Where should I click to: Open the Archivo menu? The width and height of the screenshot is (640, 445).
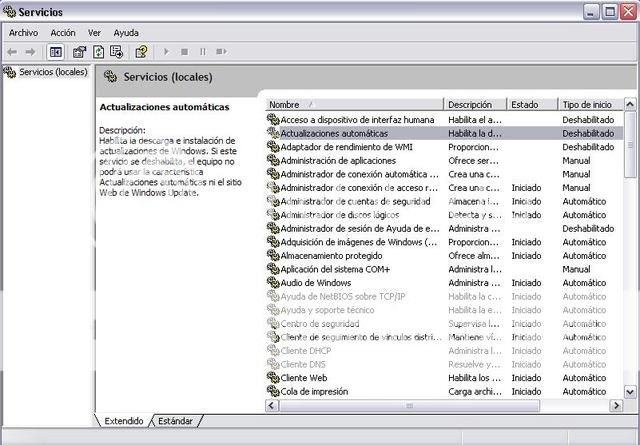[x=23, y=33]
